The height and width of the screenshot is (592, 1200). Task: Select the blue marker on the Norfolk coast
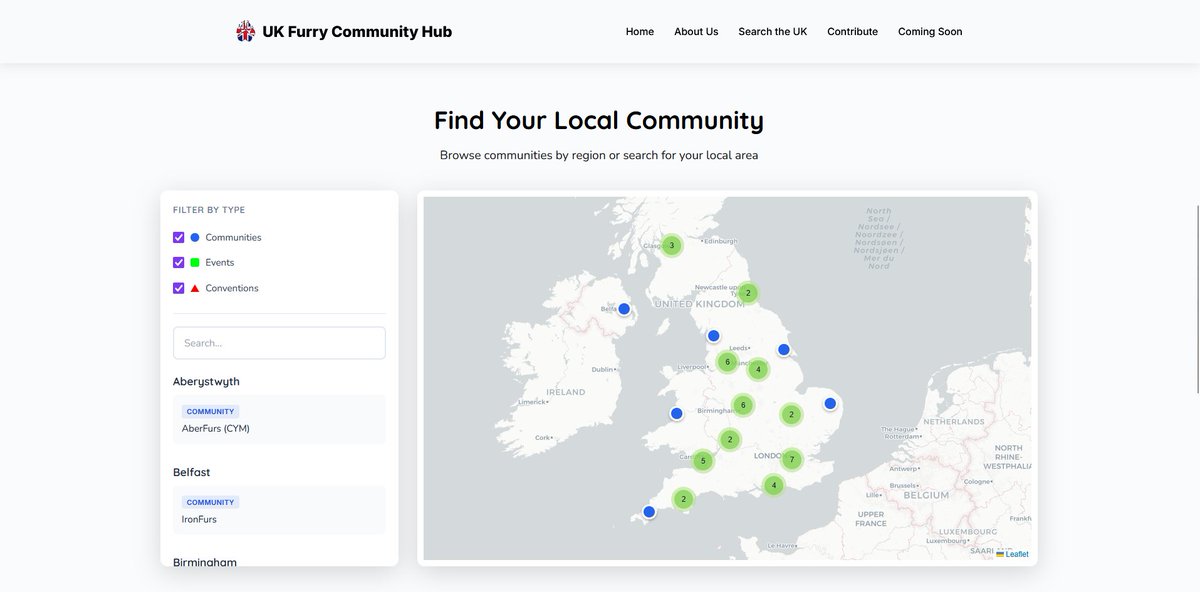[830, 403]
